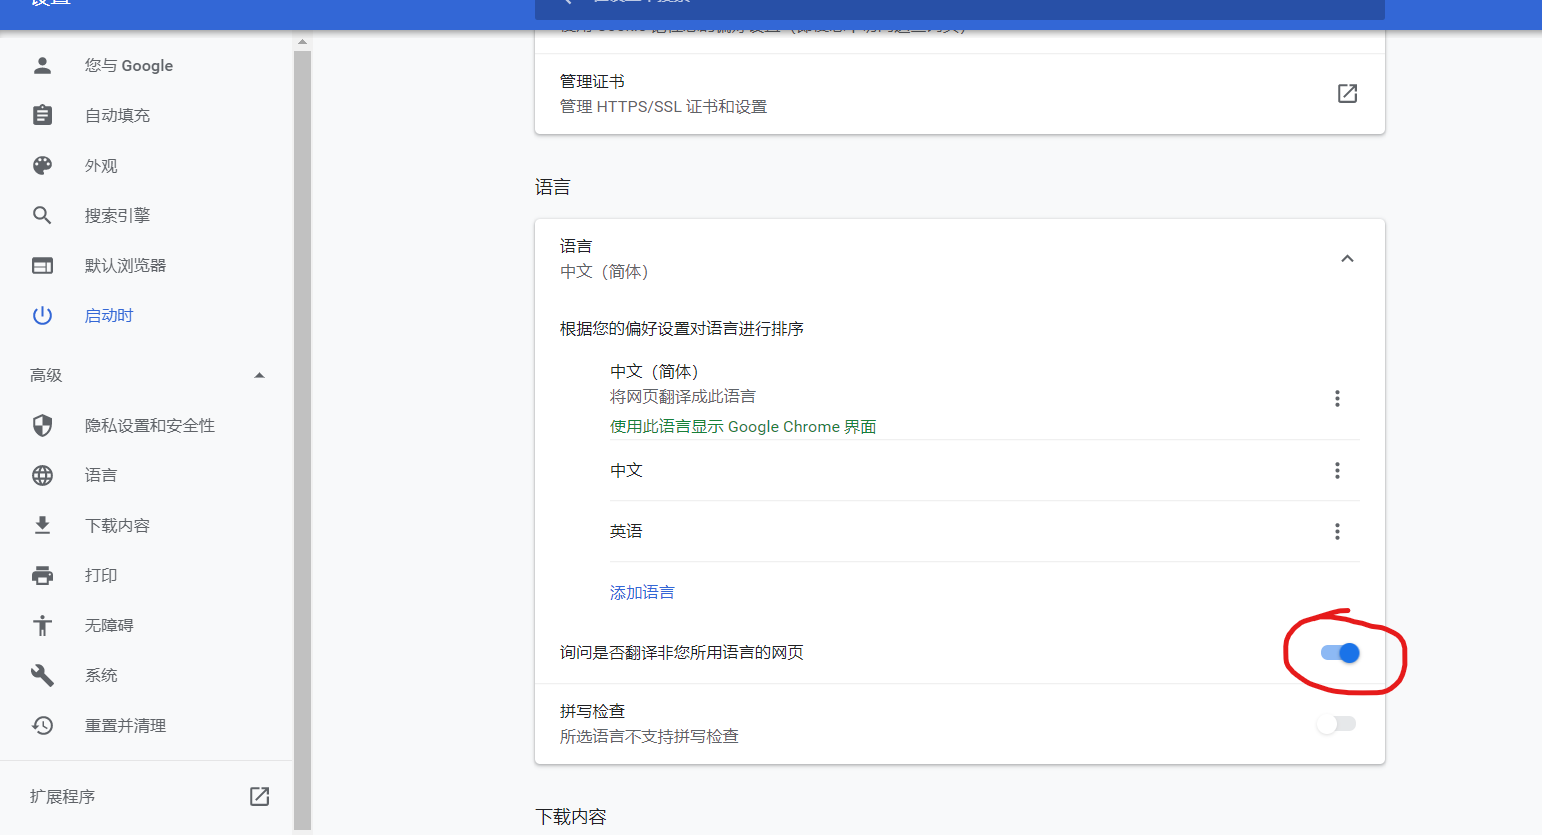
Task: Collapse the 高级 advanced section
Action: 259,375
